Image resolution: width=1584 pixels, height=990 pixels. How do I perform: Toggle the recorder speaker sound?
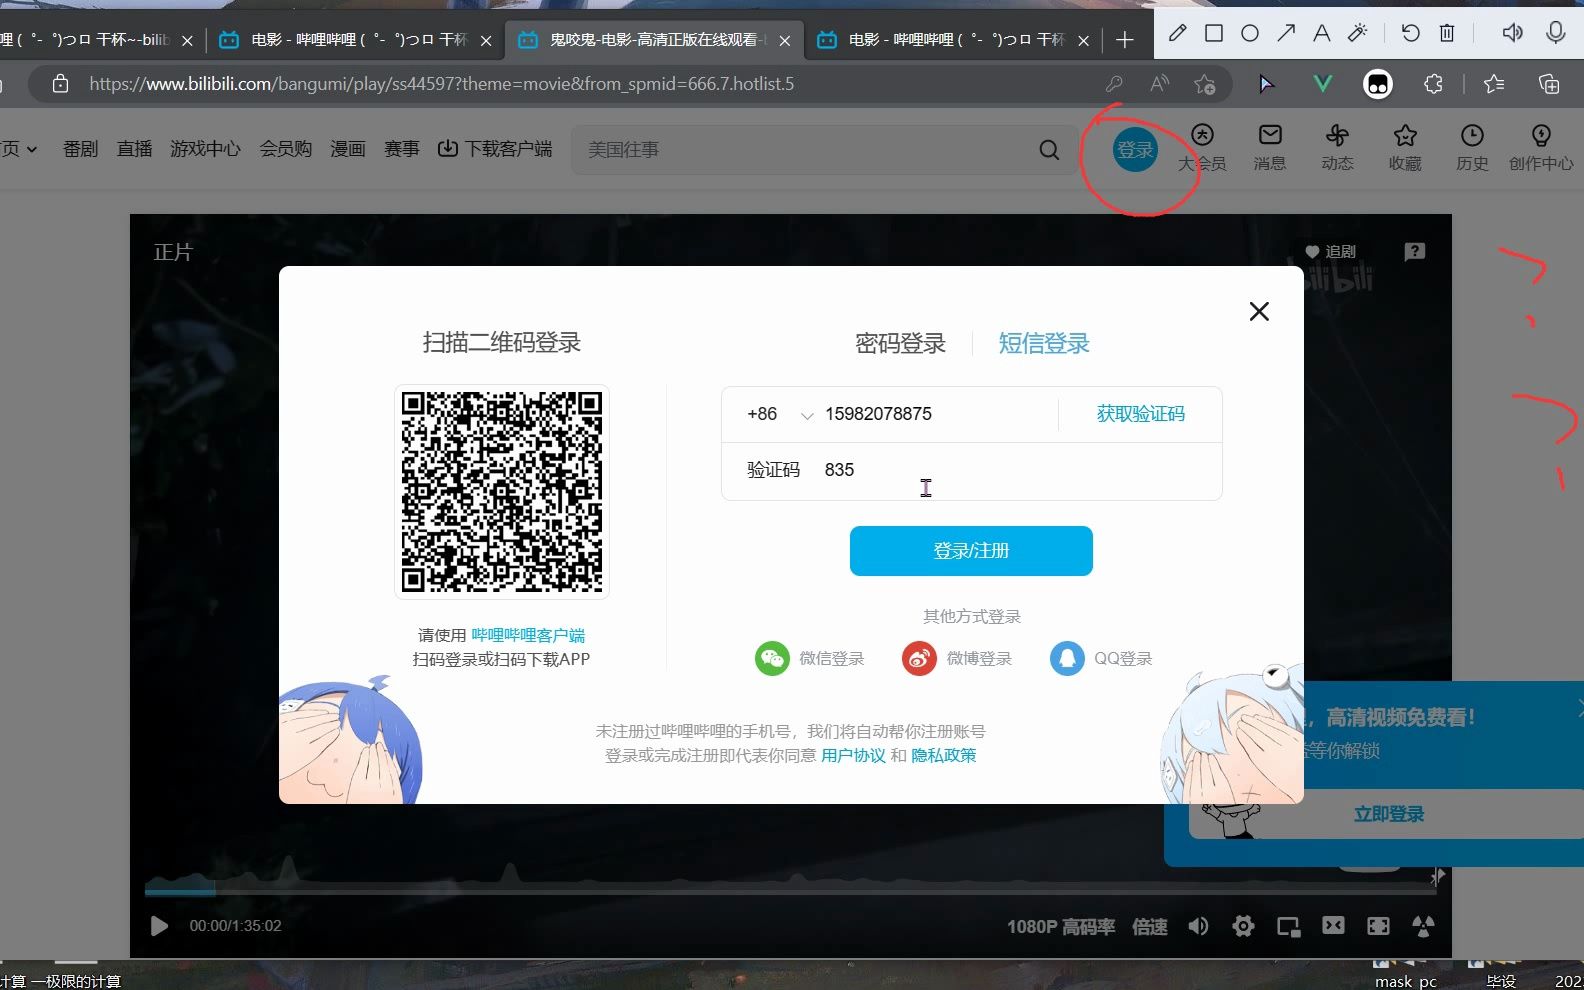pyautogui.click(x=1512, y=33)
